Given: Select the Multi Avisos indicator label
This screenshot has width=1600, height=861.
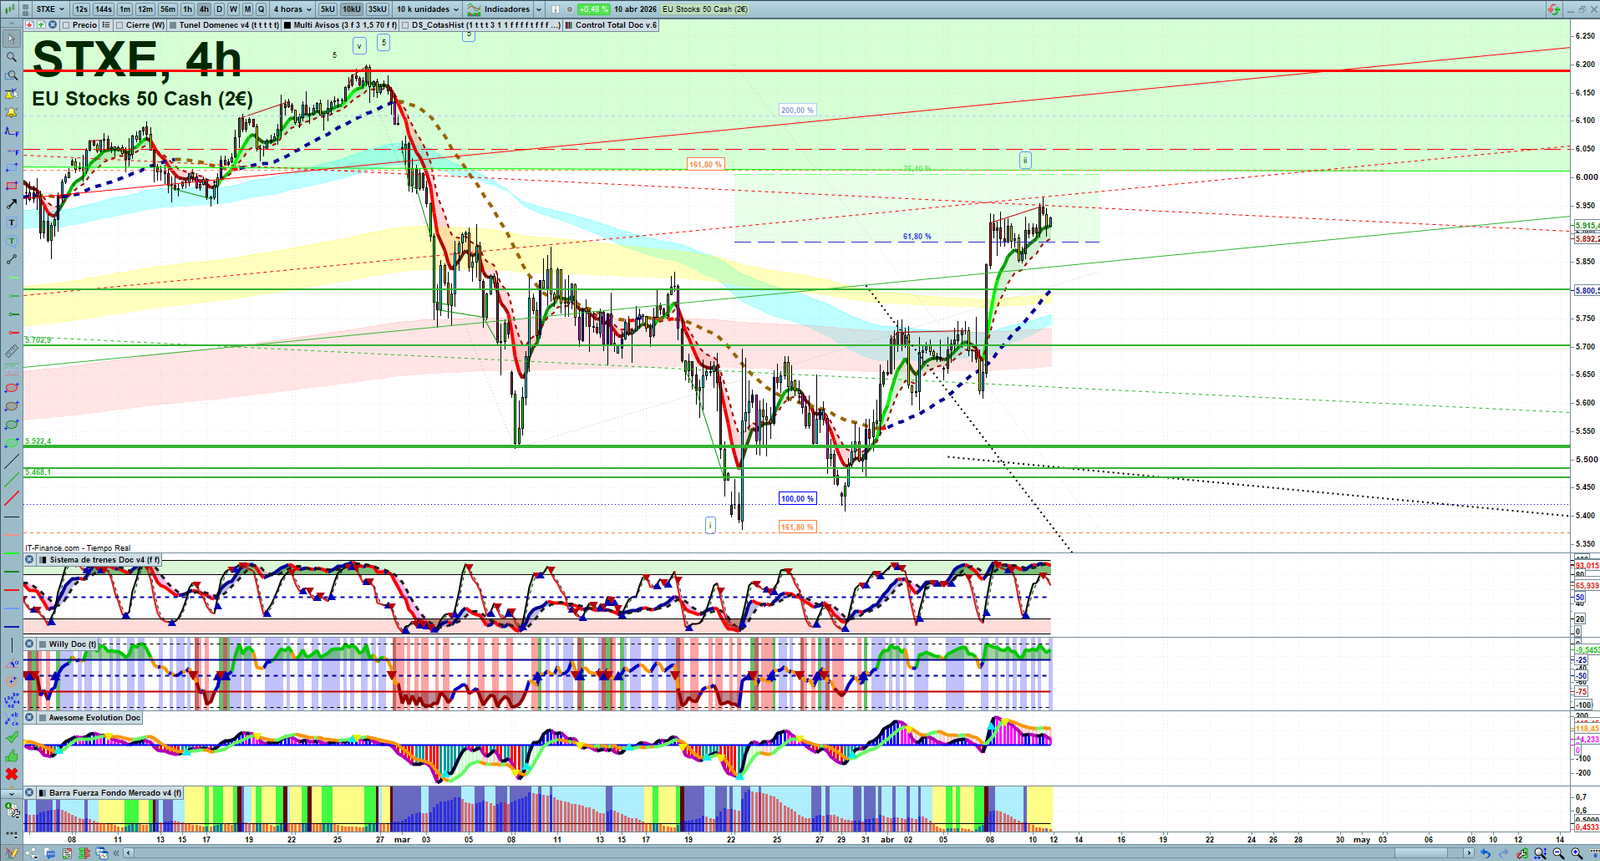Looking at the screenshot, I should 345,25.
